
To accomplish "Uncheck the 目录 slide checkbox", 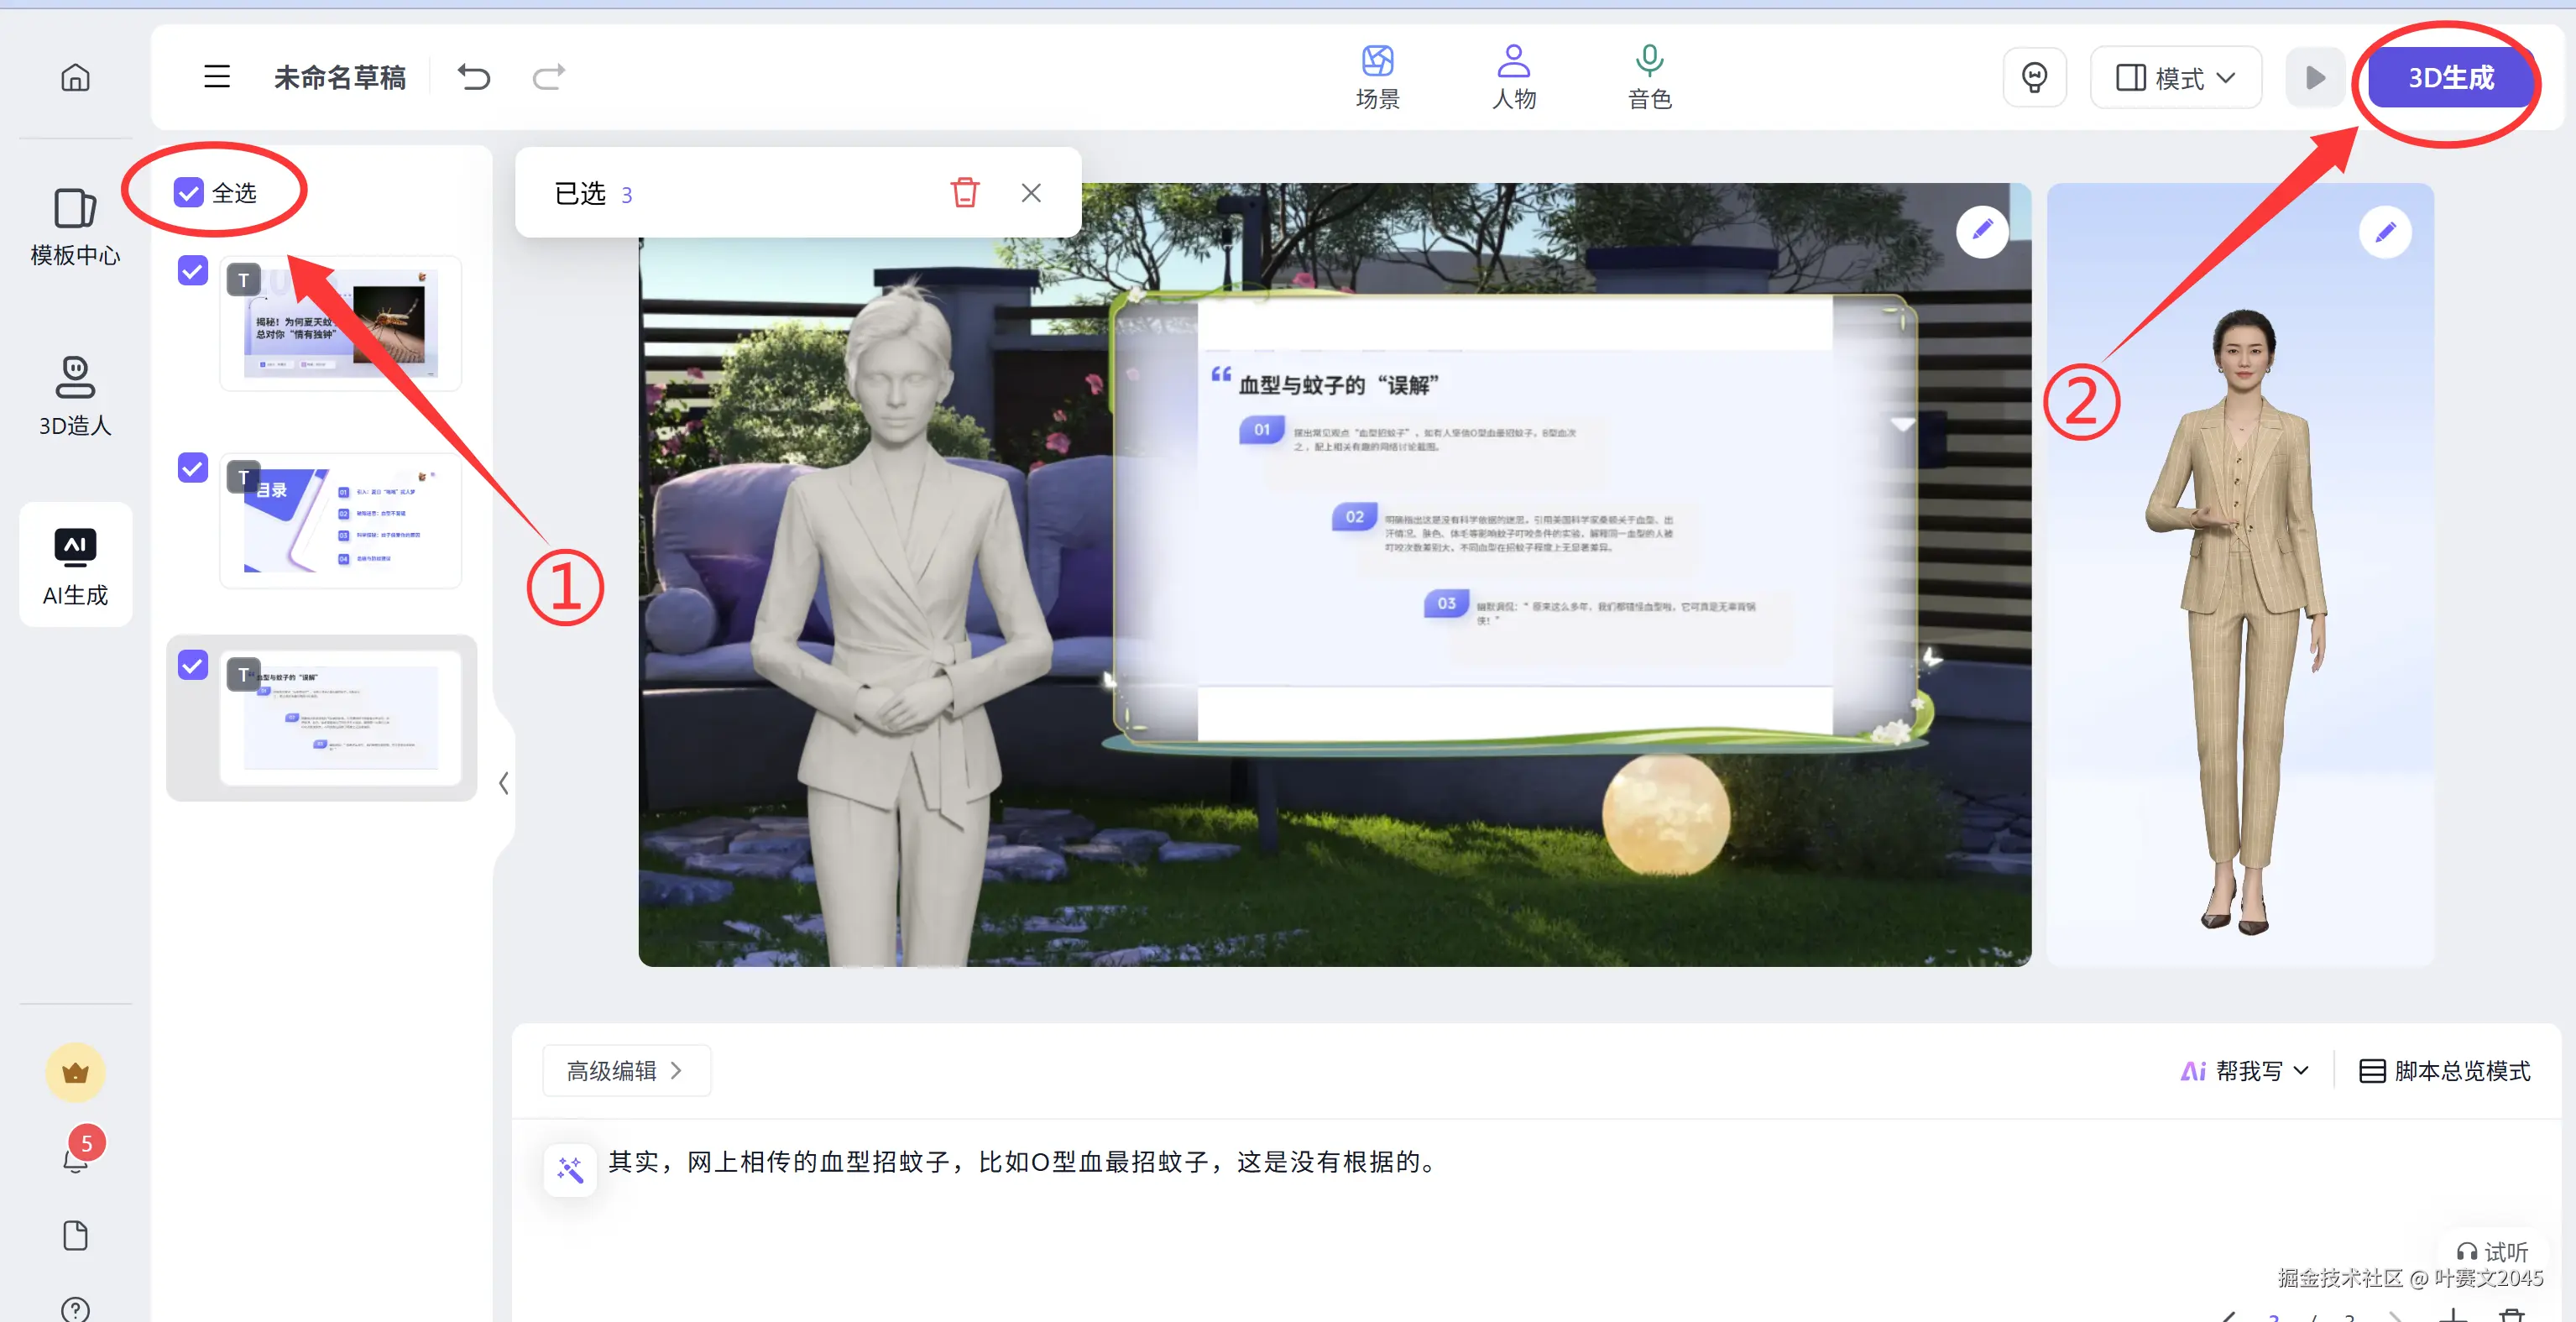I will click(x=192, y=467).
